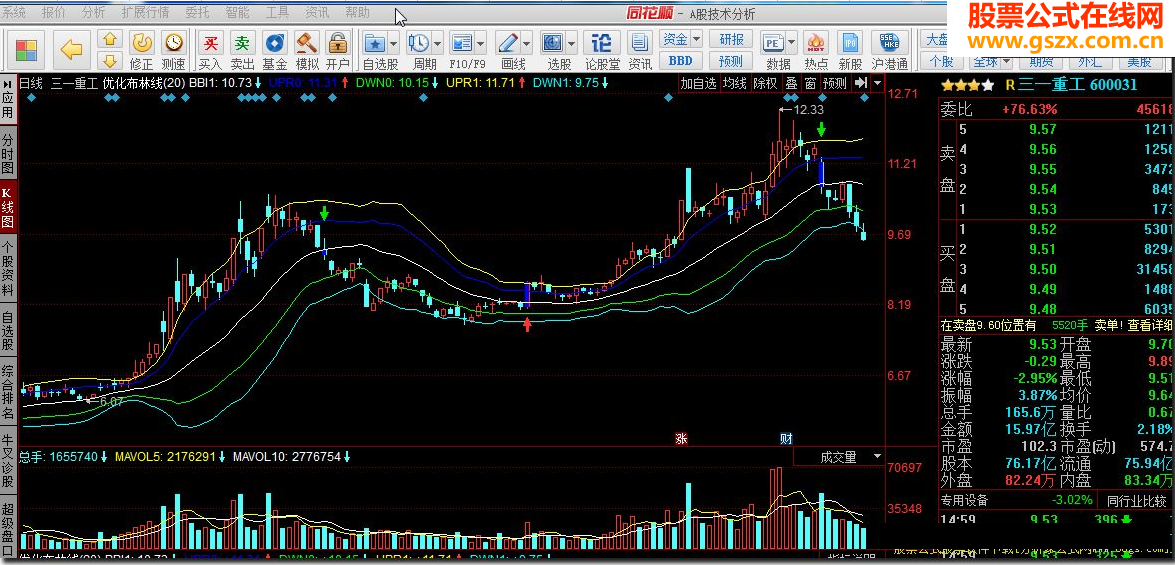Screen dimensions: 1175x565
Task: Expand the 资金 dropdown arrow
Action: [x=696, y=39]
